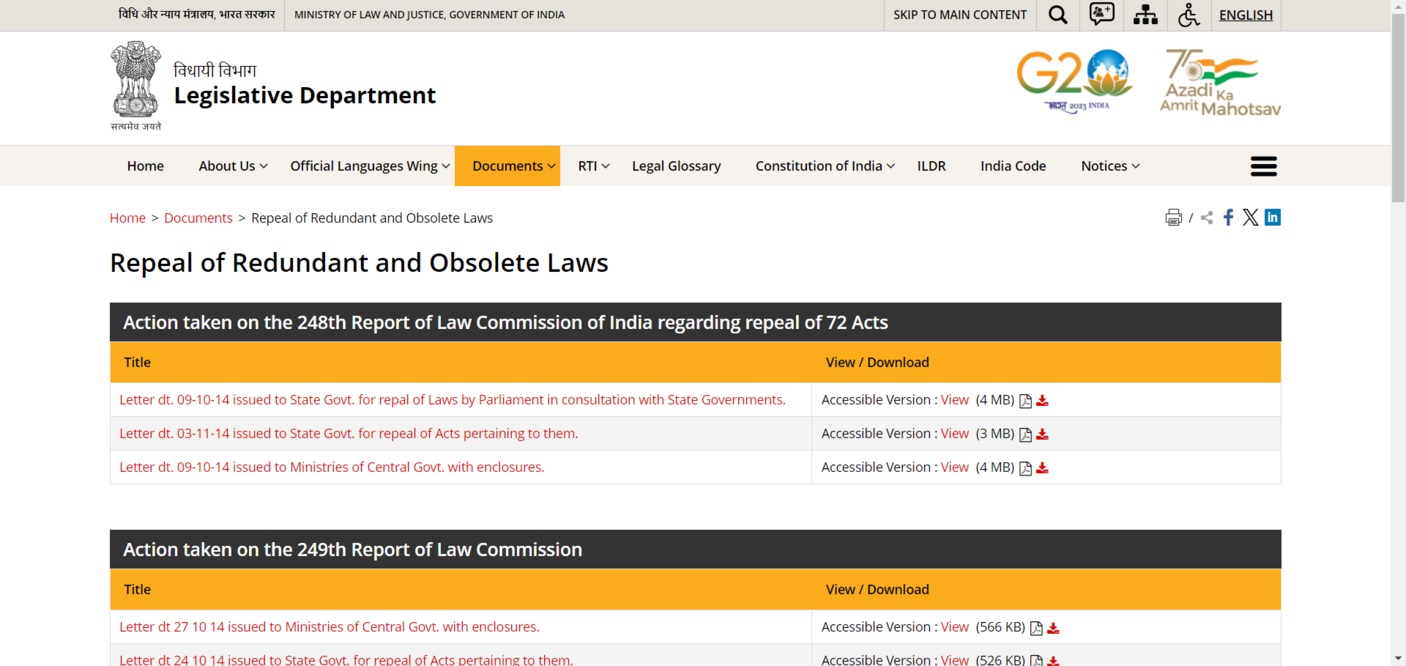Download the 03-11-14 State Govt. letter
This screenshot has height=666, width=1406.
coord(1042,434)
